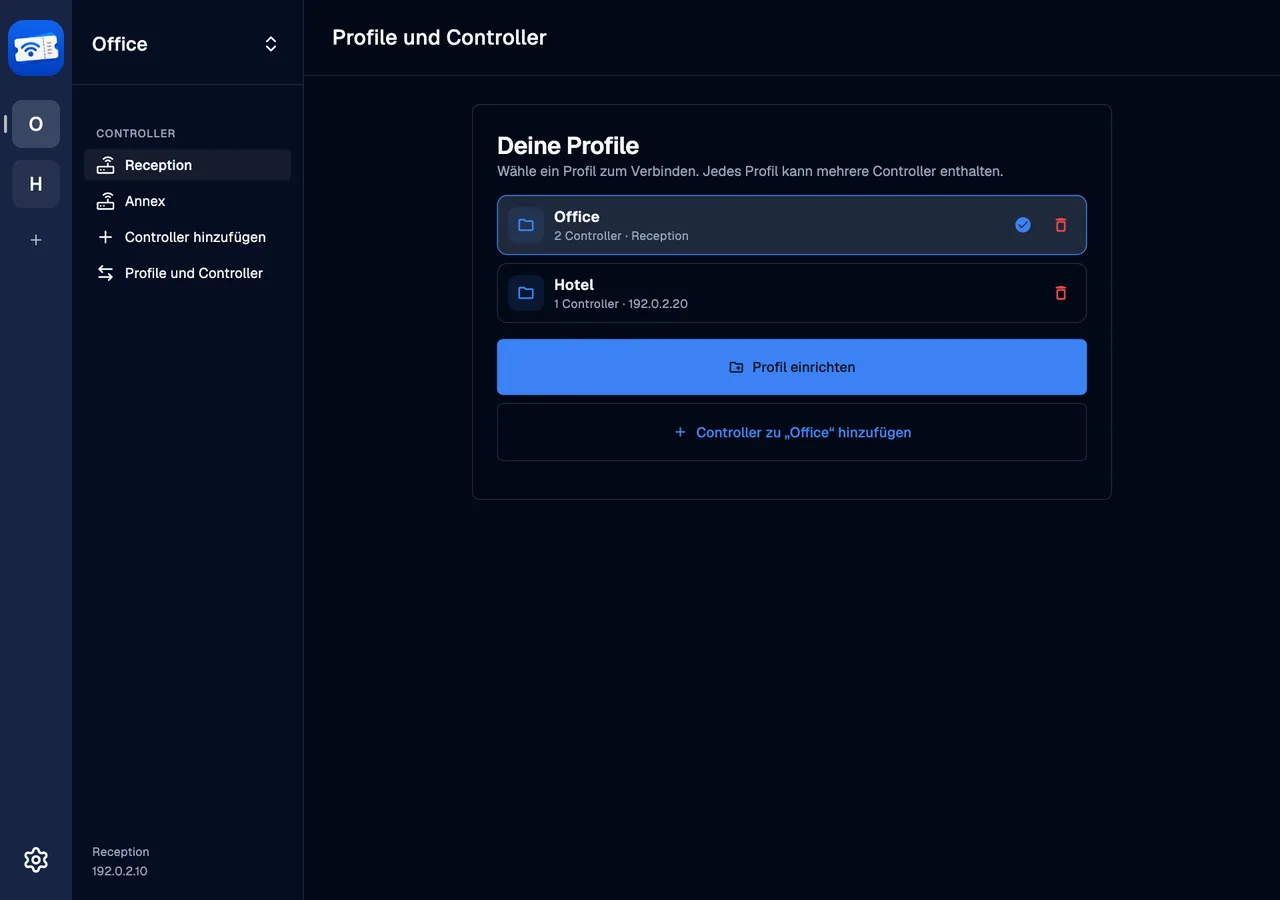
Task: Open Profile und Controller in sidebar
Action: (x=188, y=273)
